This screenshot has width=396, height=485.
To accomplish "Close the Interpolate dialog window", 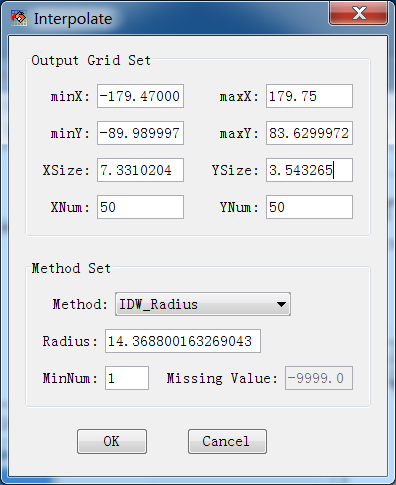I will point(359,13).
